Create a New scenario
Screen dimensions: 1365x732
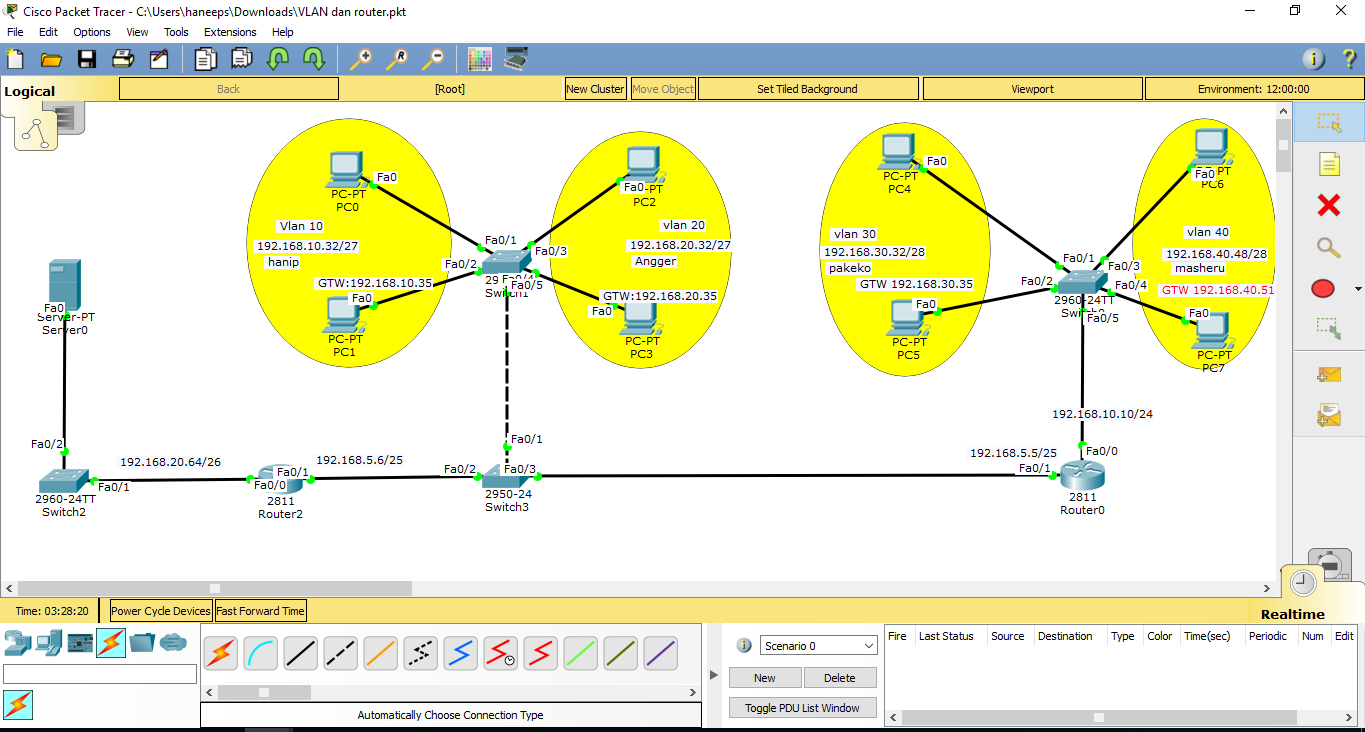(x=765, y=677)
